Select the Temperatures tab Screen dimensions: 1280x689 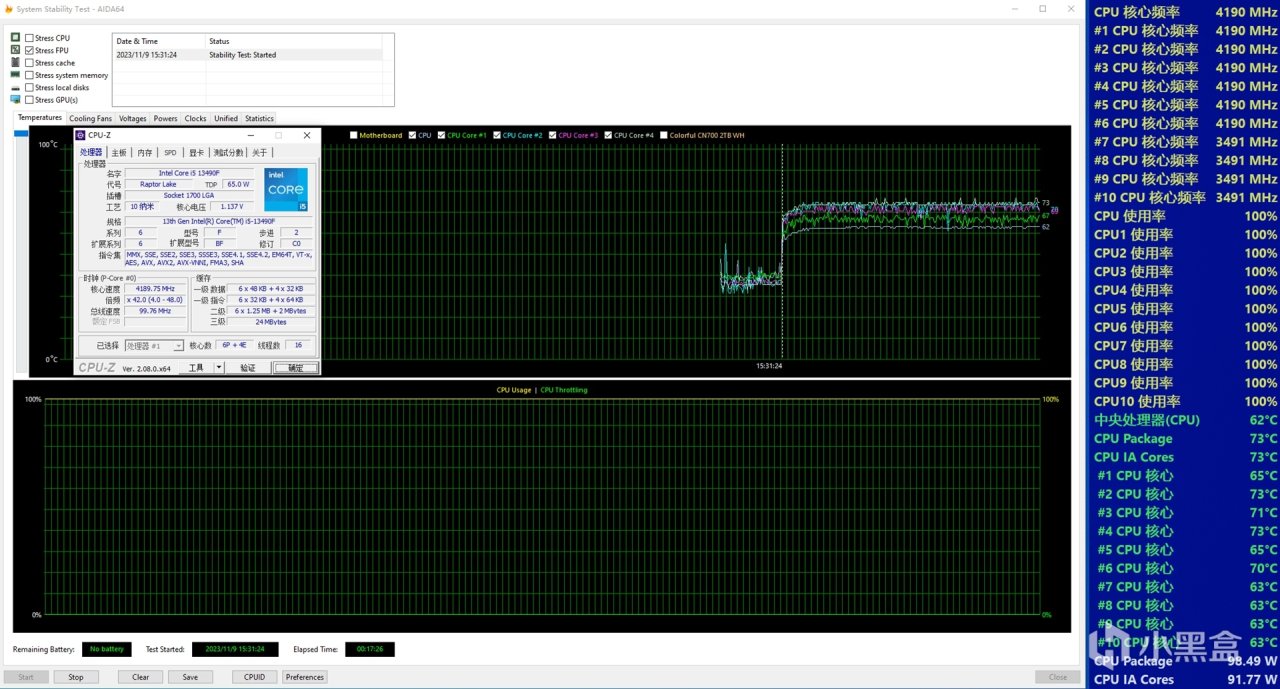pyautogui.click(x=40, y=117)
